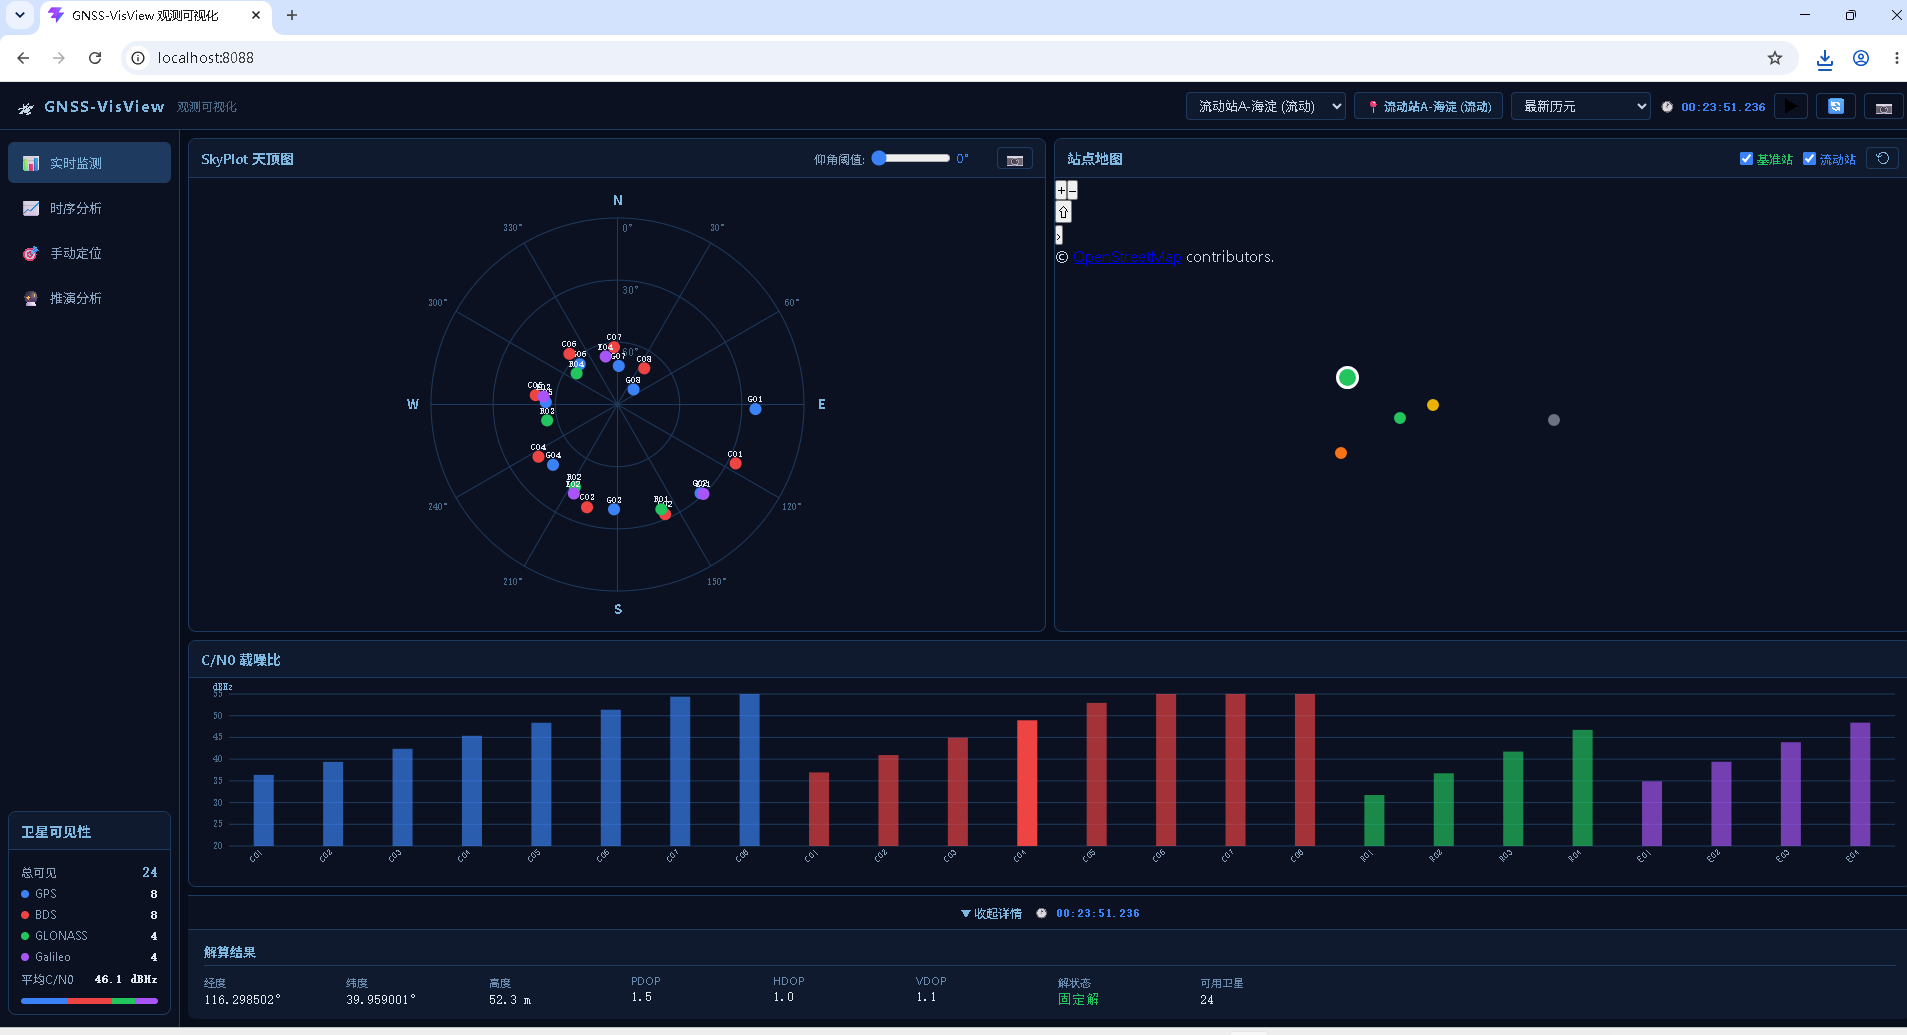The width and height of the screenshot is (1907, 1035).
Task: Open the tab search dropdown arrow
Action: 20,15
